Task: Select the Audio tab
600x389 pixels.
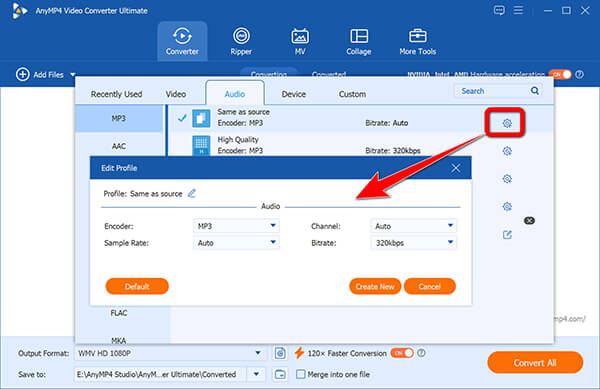Action: 235,94
